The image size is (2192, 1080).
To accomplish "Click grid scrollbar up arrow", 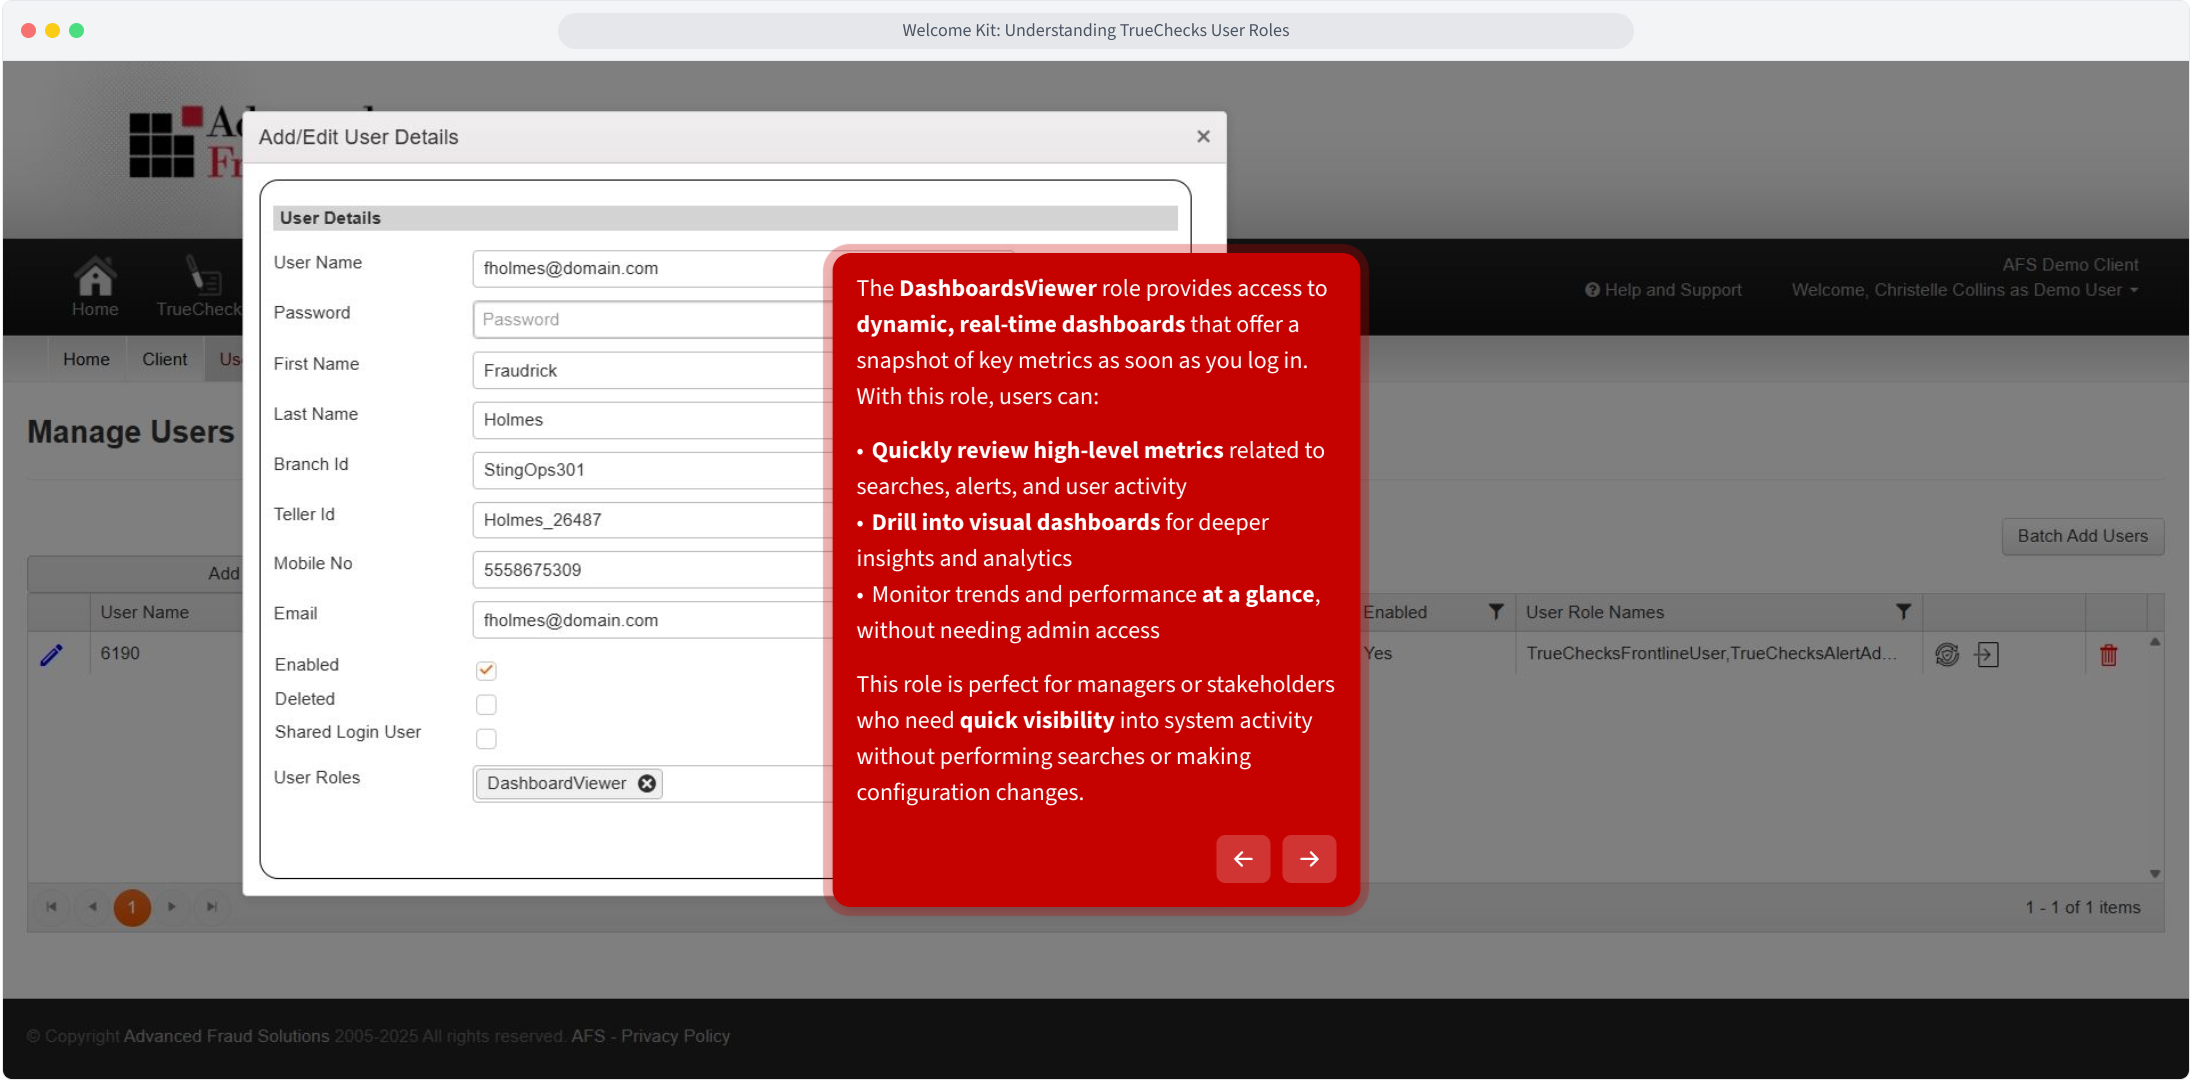I will click(x=2155, y=641).
